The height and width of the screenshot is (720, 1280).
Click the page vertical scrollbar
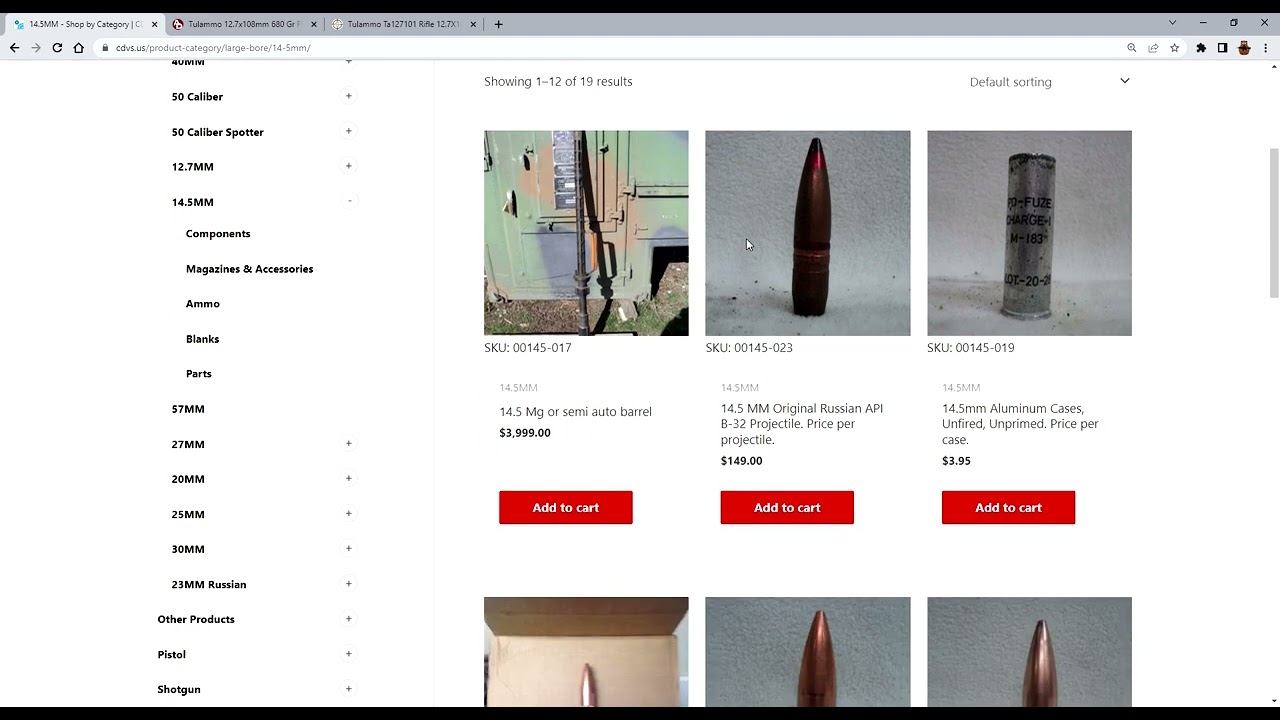point(1274,223)
